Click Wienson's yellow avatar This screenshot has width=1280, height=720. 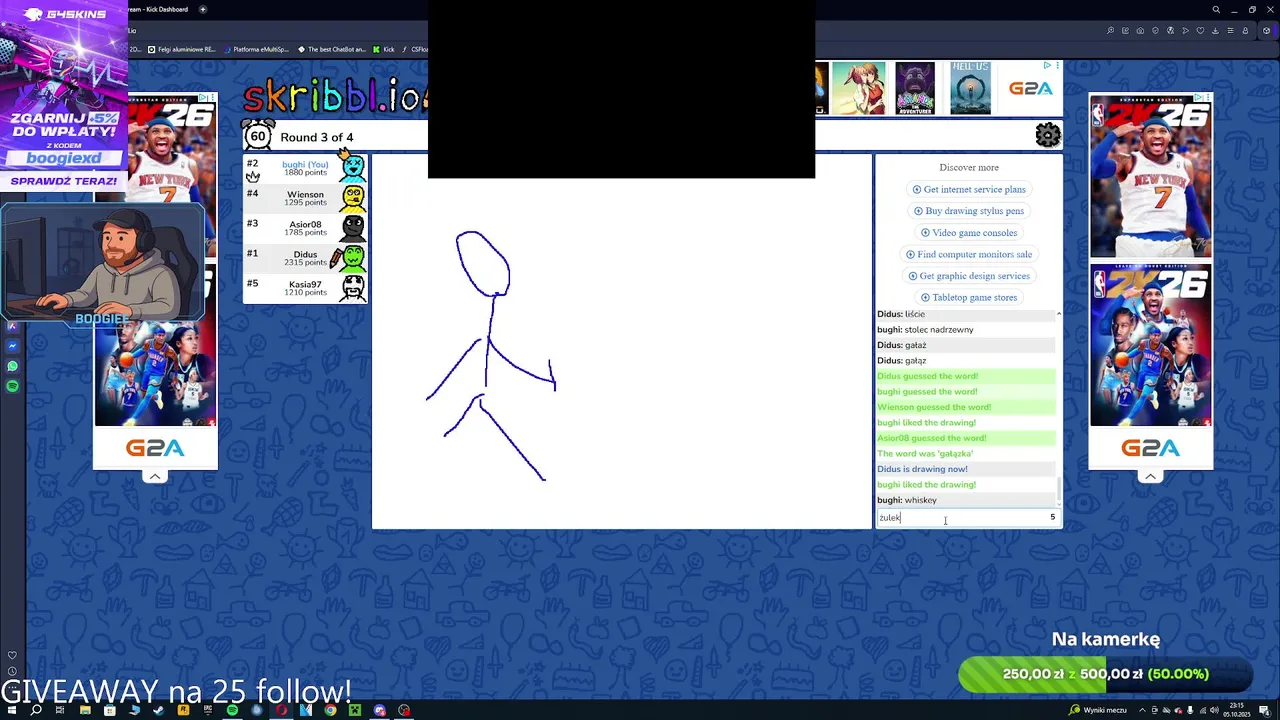point(353,198)
